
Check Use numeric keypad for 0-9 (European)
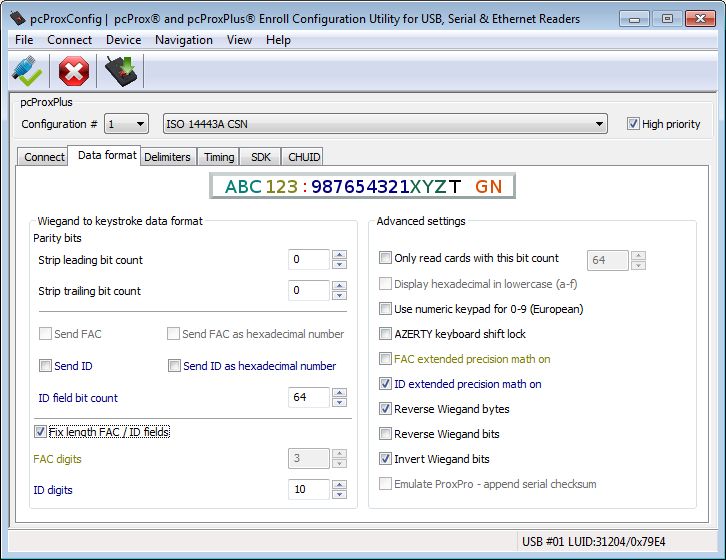(385, 308)
